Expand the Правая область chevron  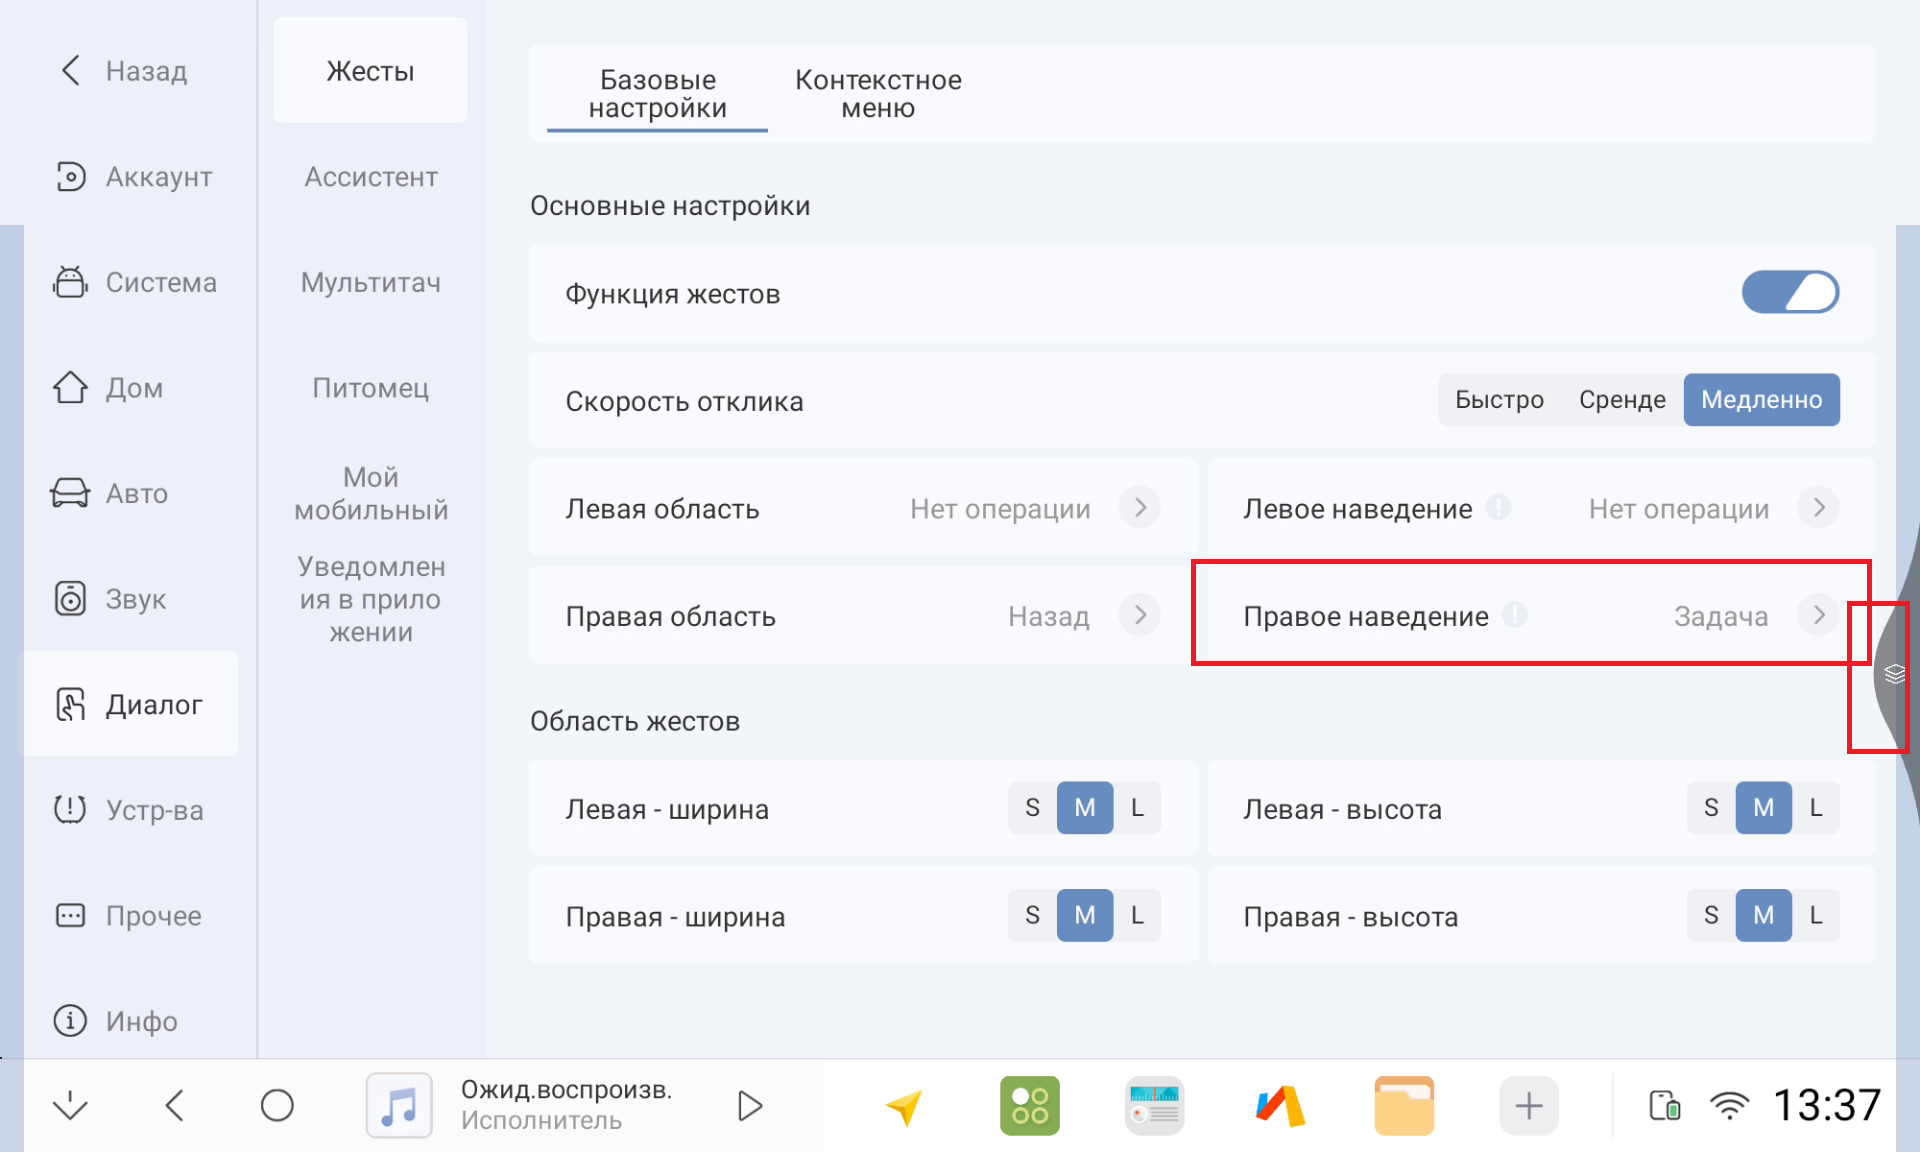coord(1140,615)
